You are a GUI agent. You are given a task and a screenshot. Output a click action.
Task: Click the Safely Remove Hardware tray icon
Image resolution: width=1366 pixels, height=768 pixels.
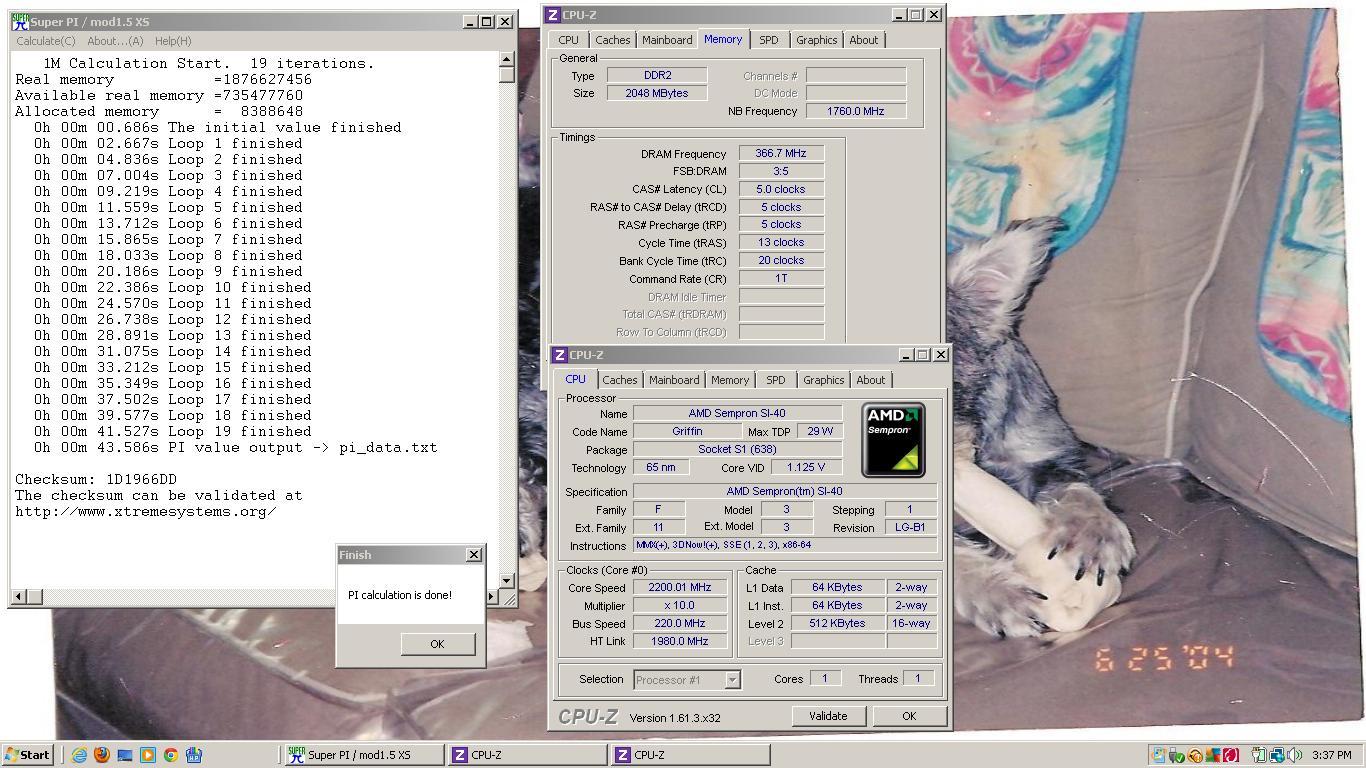pyautogui.click(x=1176, y=755)
